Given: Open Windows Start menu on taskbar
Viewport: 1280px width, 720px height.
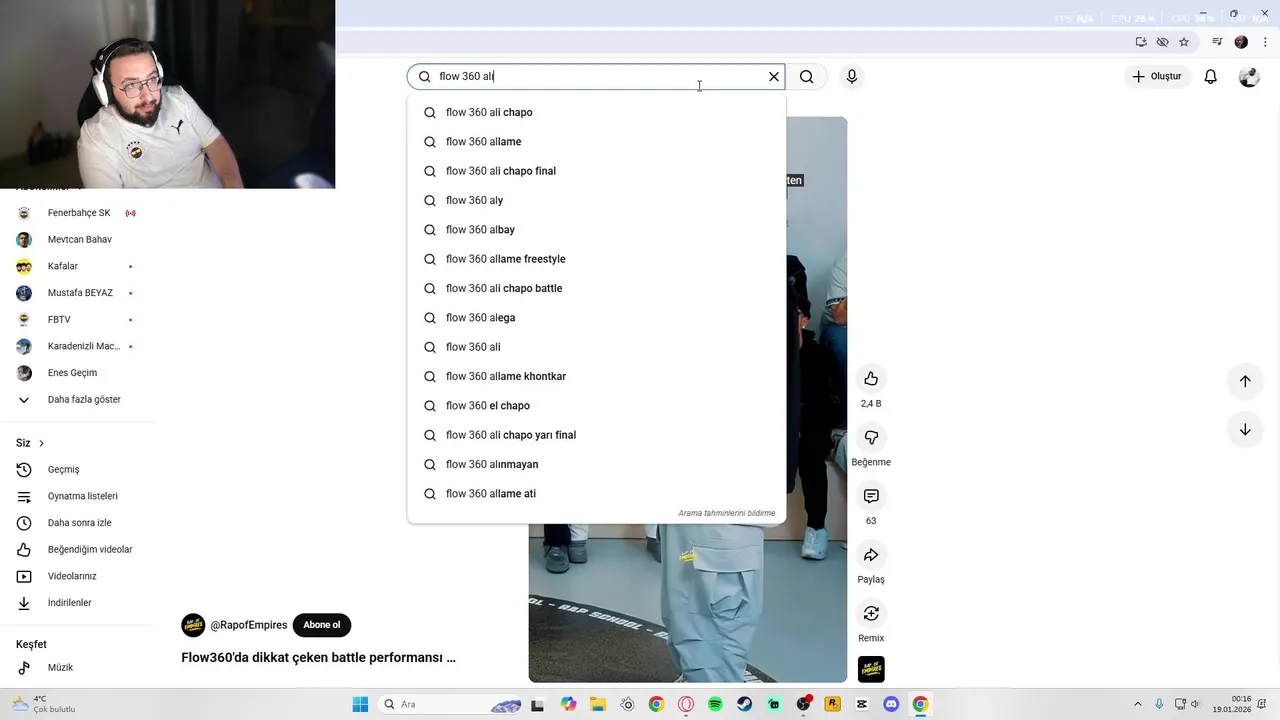Looking at the screenshot, I should point(360,704).
